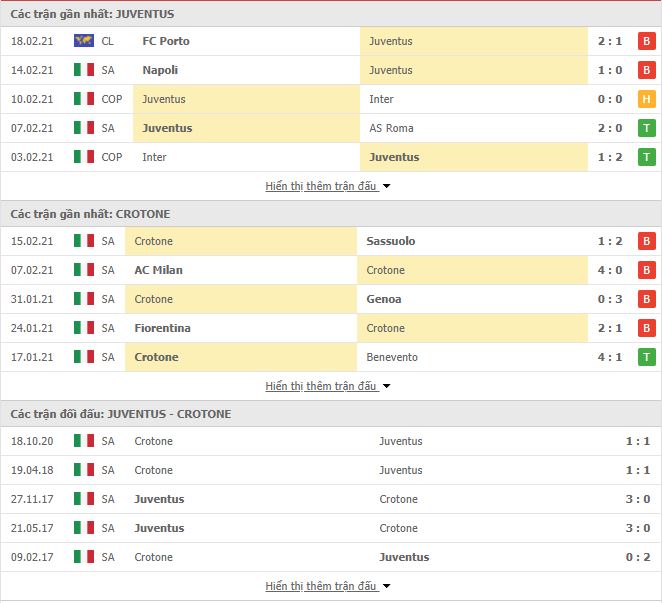This screenshot has height=603, width=662.
Task: Select the 27.11.17 Juventus vs Crotone row
Action: click(331, 499)
